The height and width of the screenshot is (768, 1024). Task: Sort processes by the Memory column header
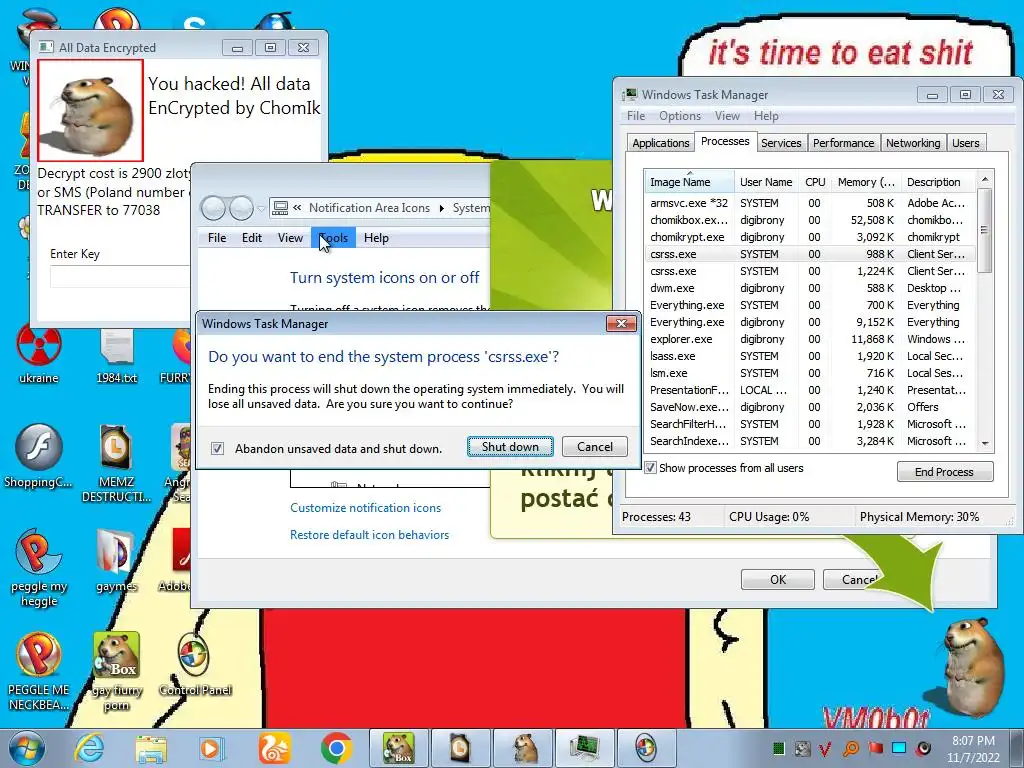pos(867,182)
